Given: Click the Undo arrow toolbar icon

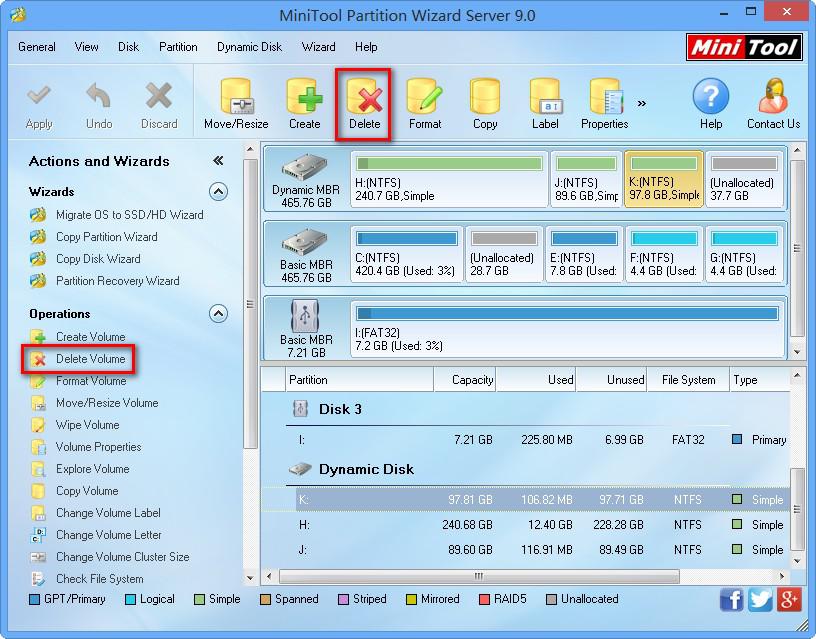Looking at the screenshot, I should click(99, 106).
